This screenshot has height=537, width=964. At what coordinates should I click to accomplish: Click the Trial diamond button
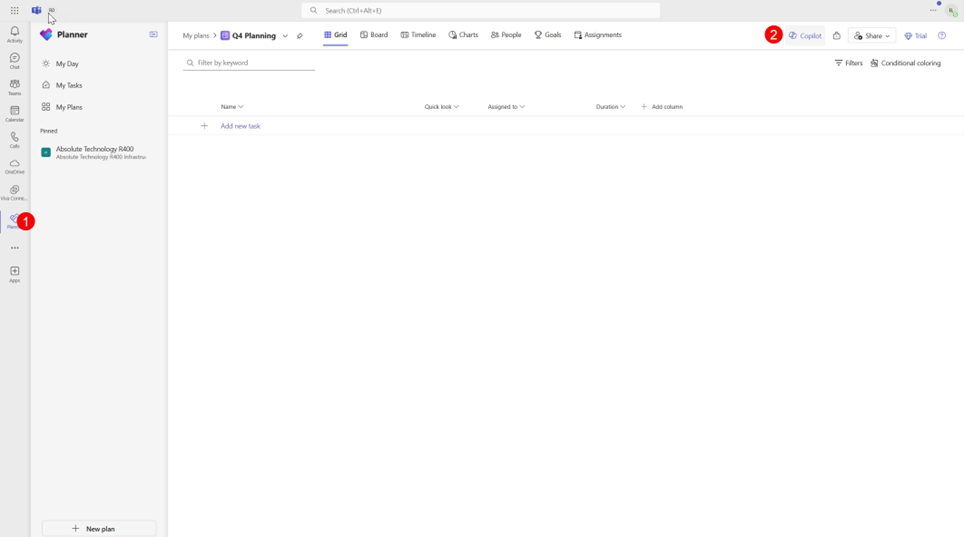(915, 36)
